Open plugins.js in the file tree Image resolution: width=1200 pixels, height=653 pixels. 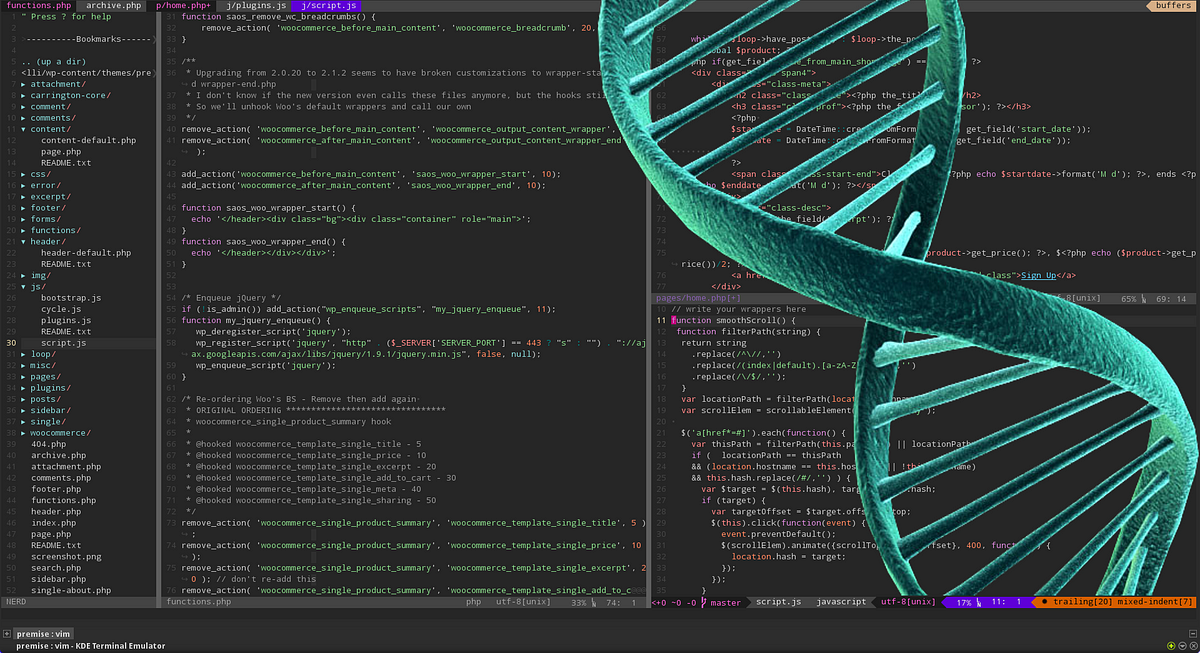(x=66, y=320)
